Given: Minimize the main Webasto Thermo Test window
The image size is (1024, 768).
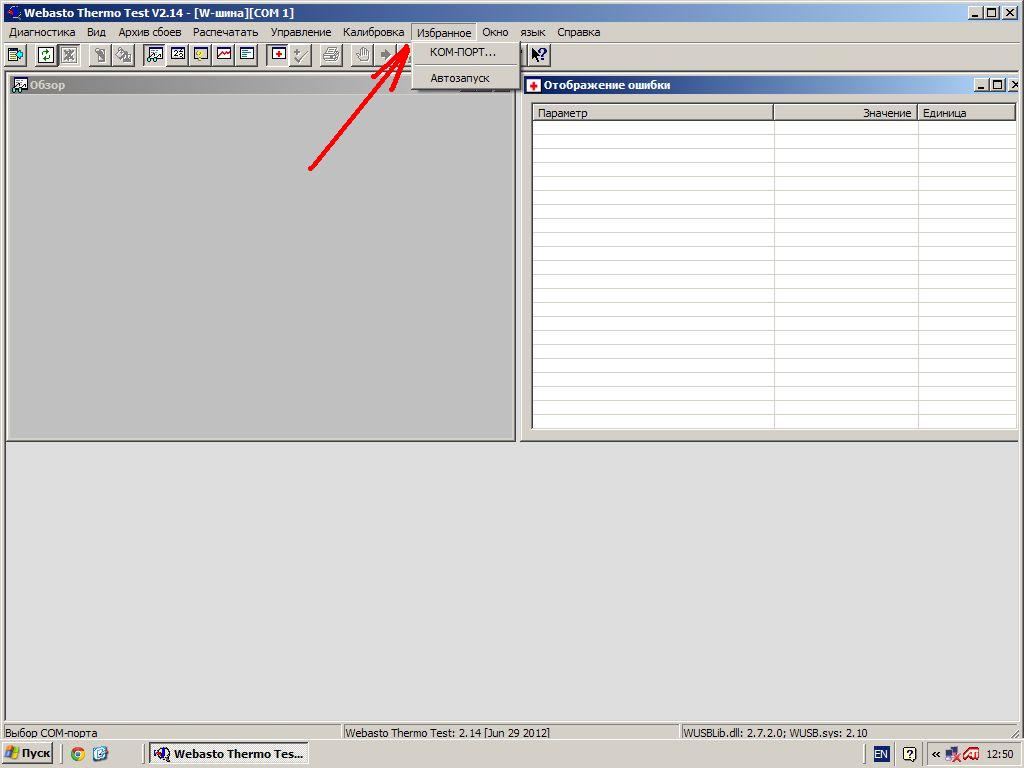Looking at the screenshot, I should coord(975,12).
